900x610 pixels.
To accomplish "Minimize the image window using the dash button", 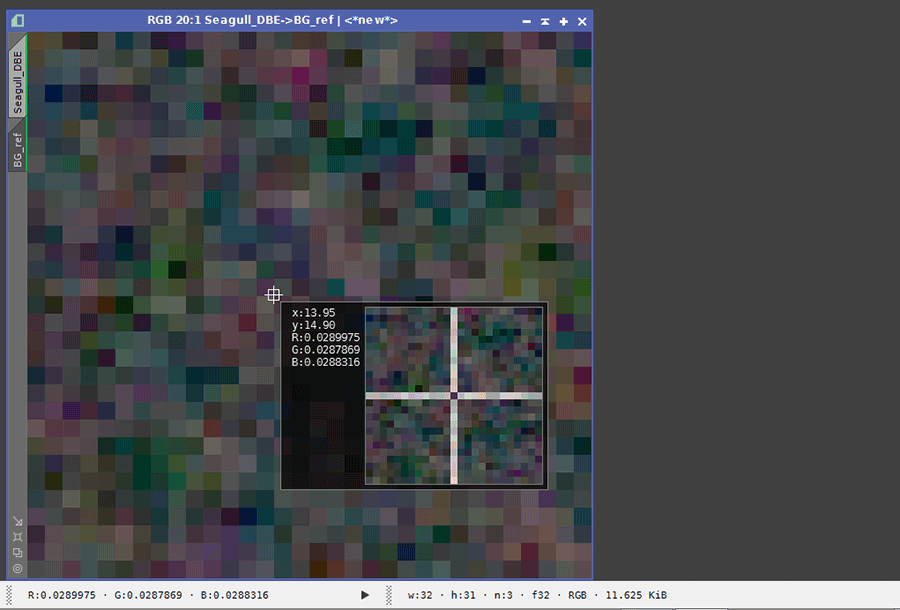I will point(527,21).
